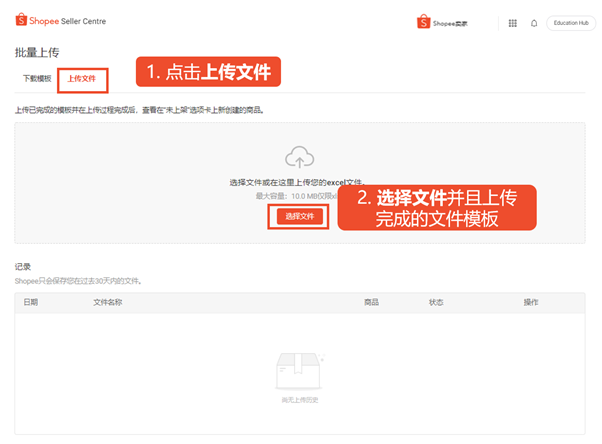The image size is (602, 444).
Task: Click the 文件名称 column header
Action: pyautogui.click(x=108, y=302)
